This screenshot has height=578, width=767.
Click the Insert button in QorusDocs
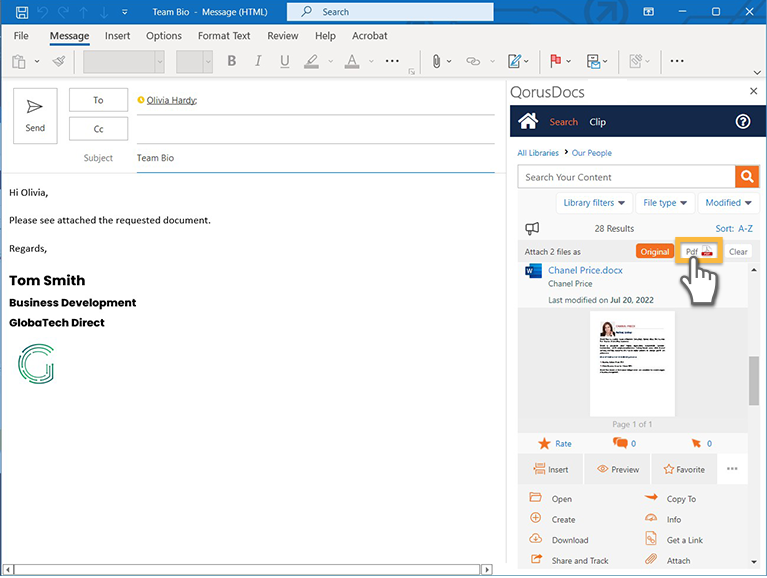[551, 469]
